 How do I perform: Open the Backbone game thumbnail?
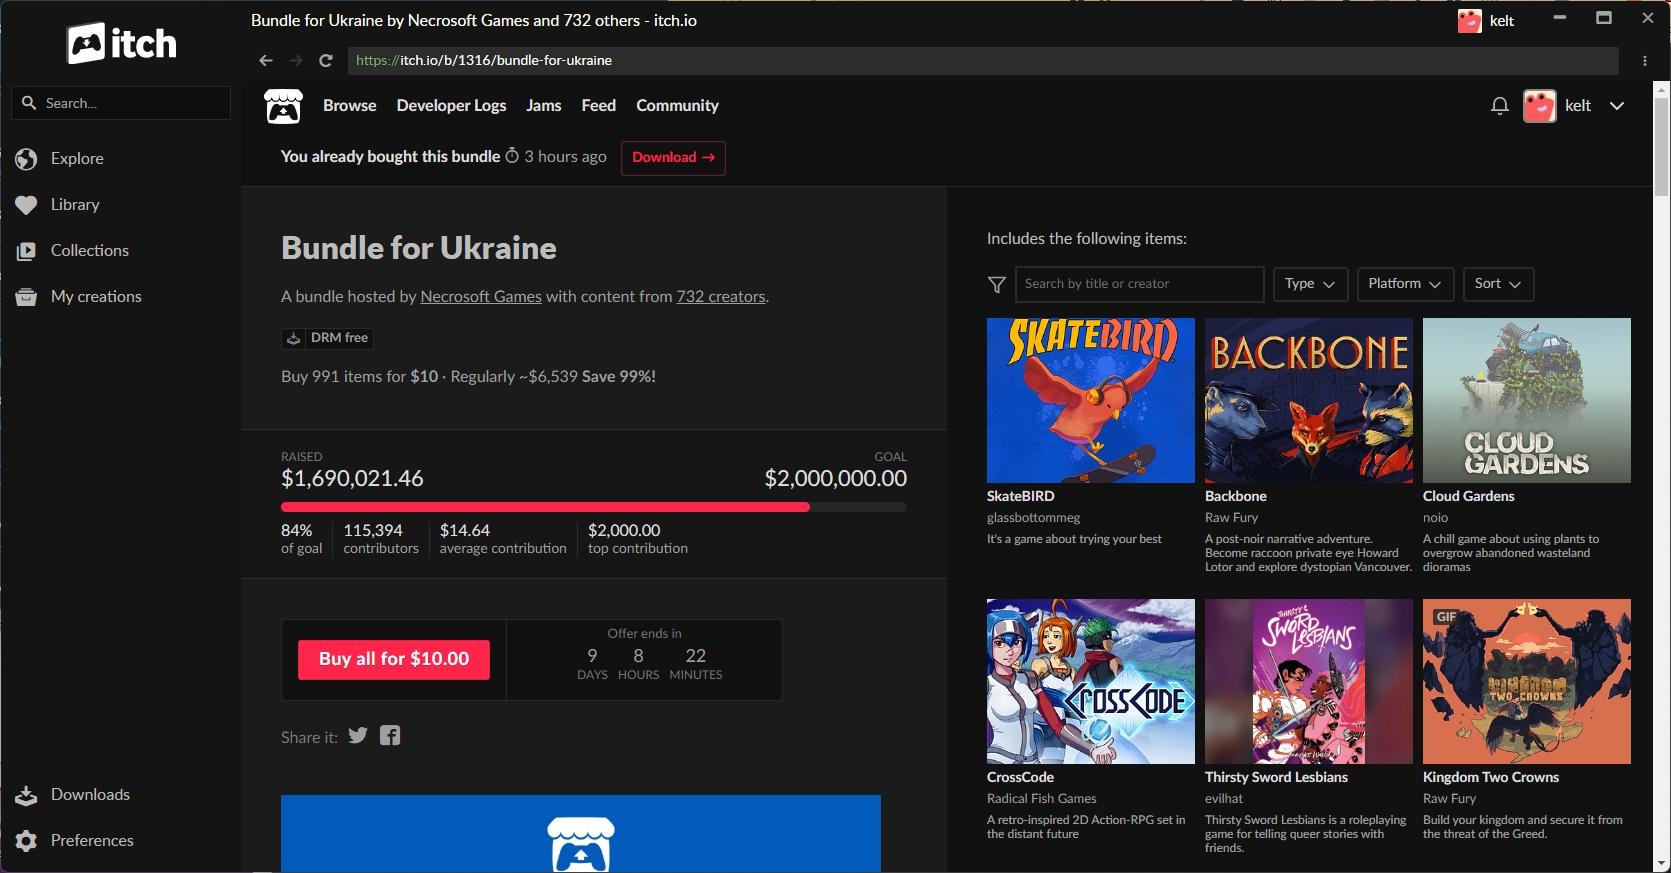[1309, 400]
